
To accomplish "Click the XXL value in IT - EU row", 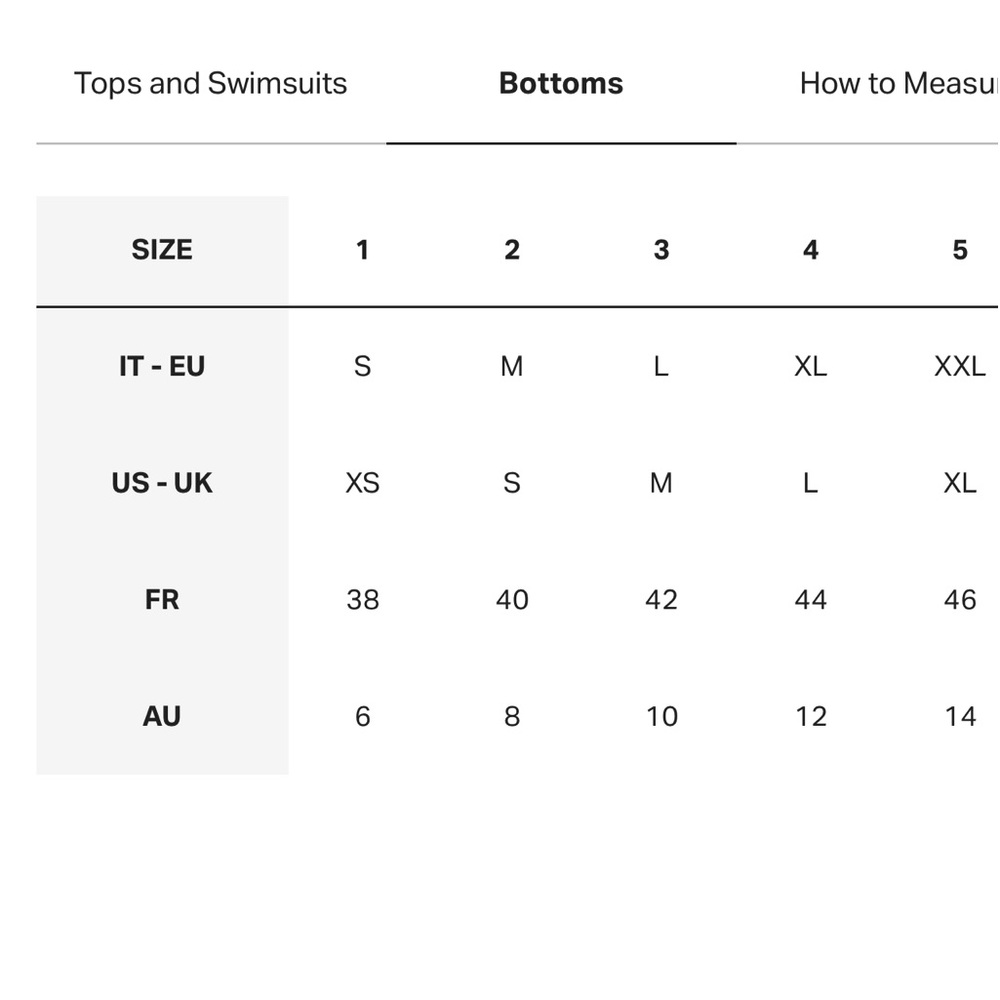I will tap(960, 367).
